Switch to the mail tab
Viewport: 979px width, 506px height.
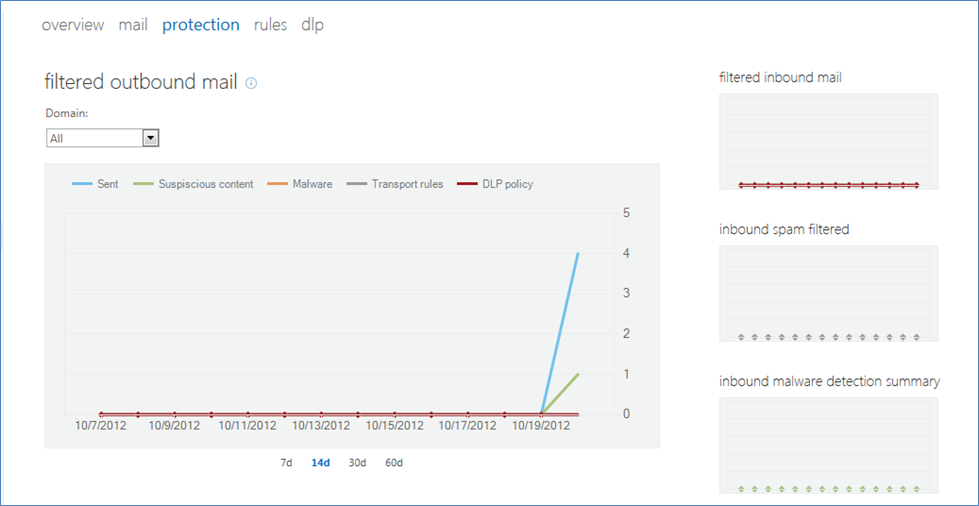coord(133,25)
